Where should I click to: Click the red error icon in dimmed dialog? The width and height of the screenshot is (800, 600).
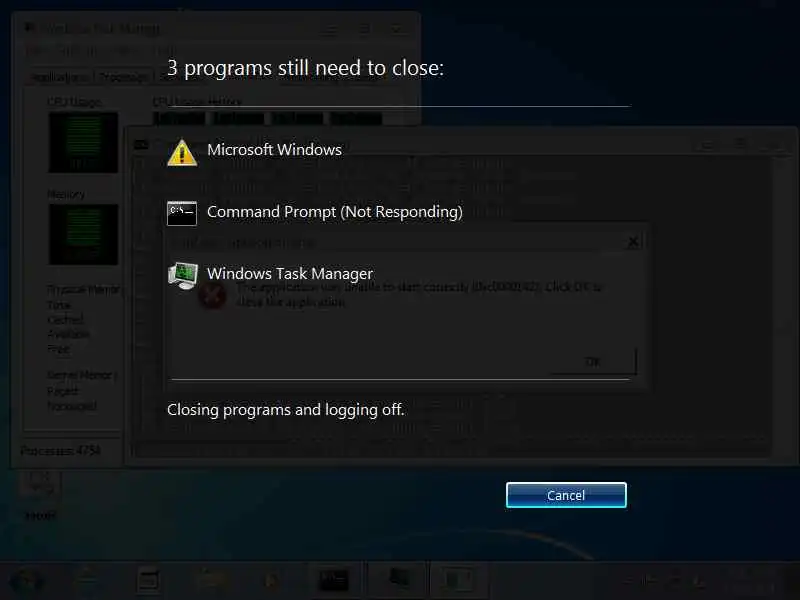[212, 295]
